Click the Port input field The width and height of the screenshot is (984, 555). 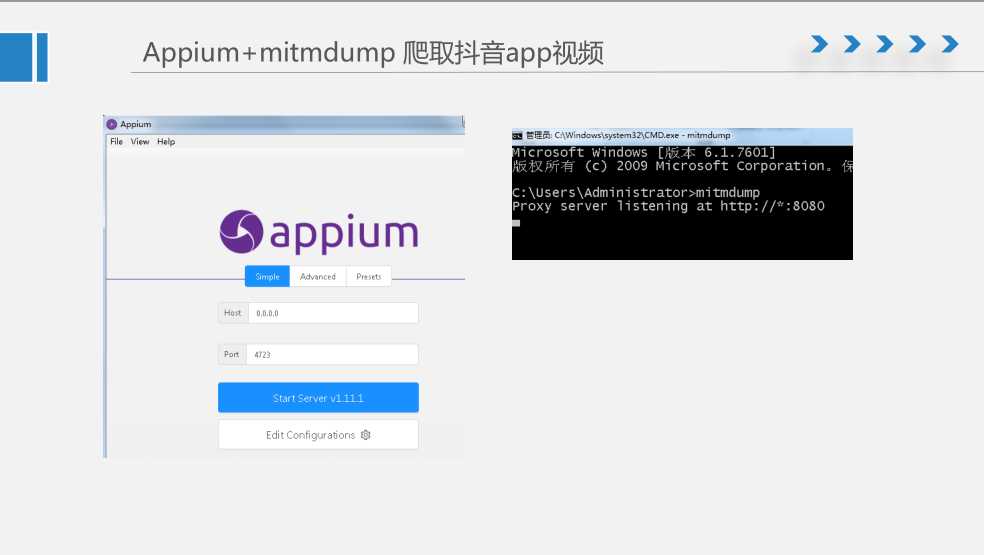[332, 354]
